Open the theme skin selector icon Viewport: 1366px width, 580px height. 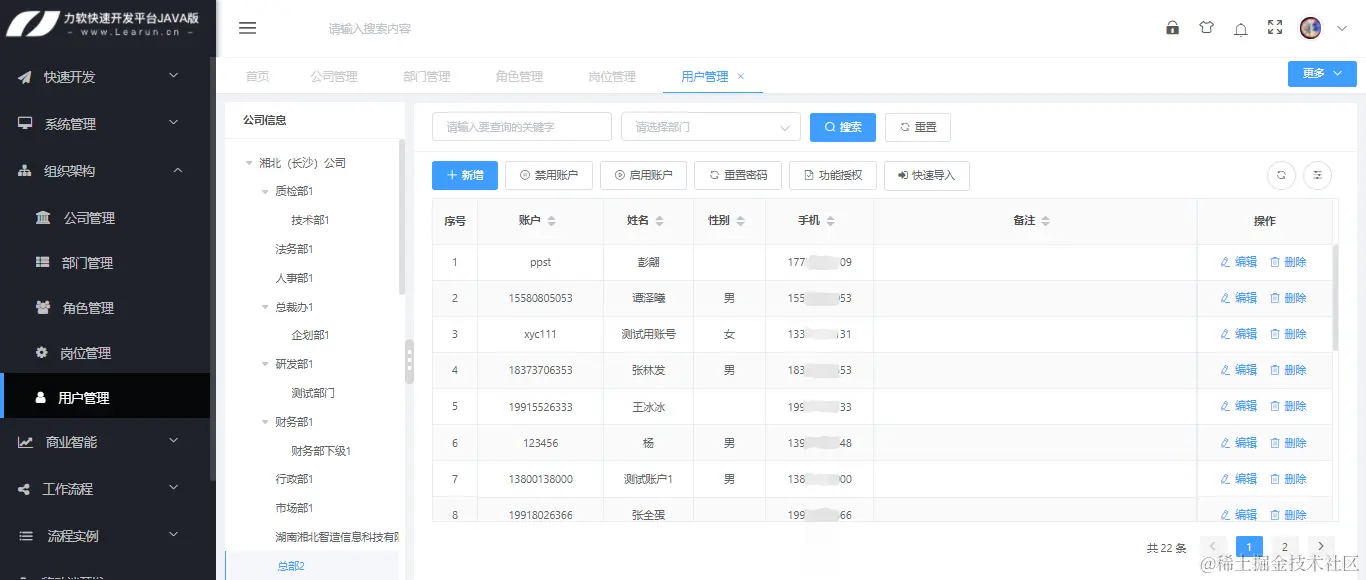pyautogui.click(x=1206, y=27)
